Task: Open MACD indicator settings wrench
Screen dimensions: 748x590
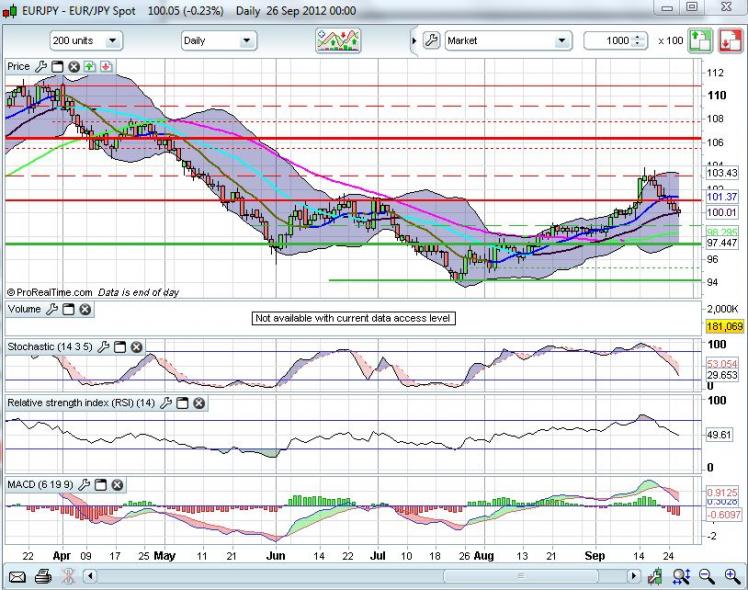Action: tap(86, 485)
